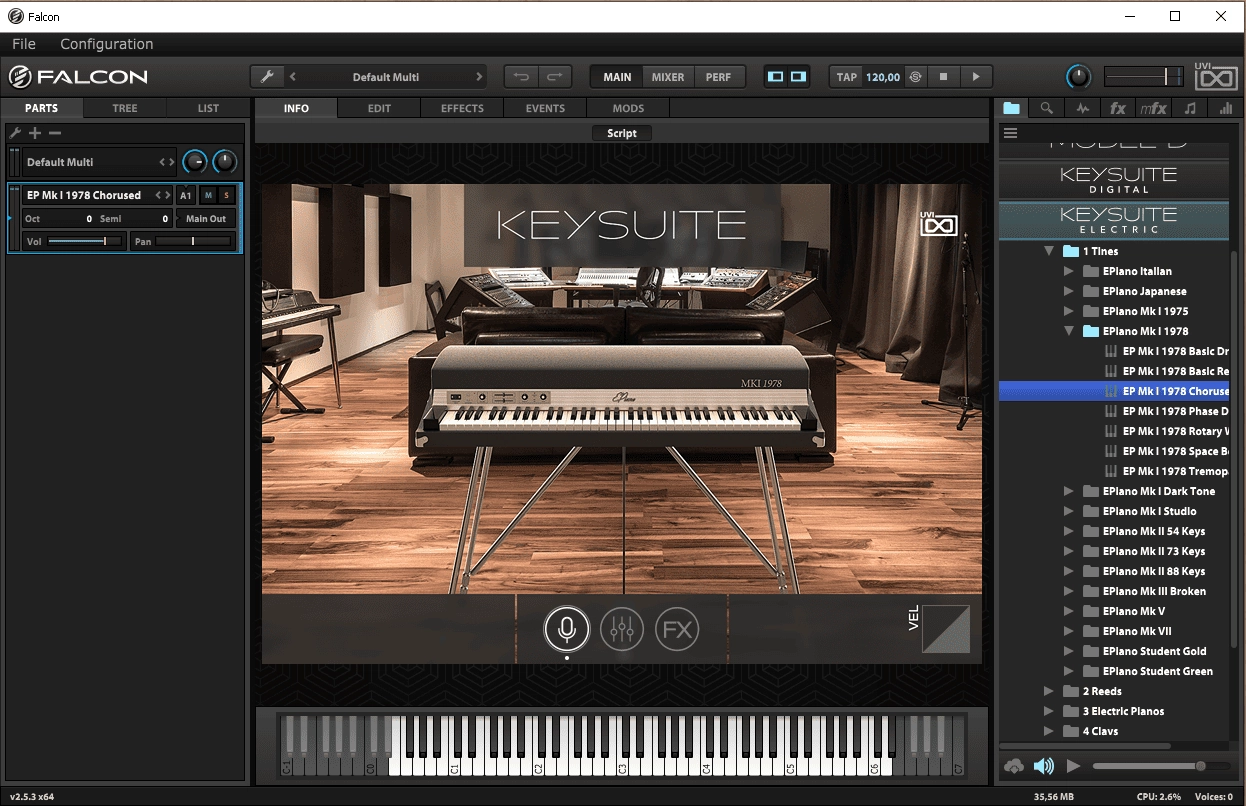Open the modulators bar-chart tab
The image size is (1246, 806).
click(x=1226, y=108)
